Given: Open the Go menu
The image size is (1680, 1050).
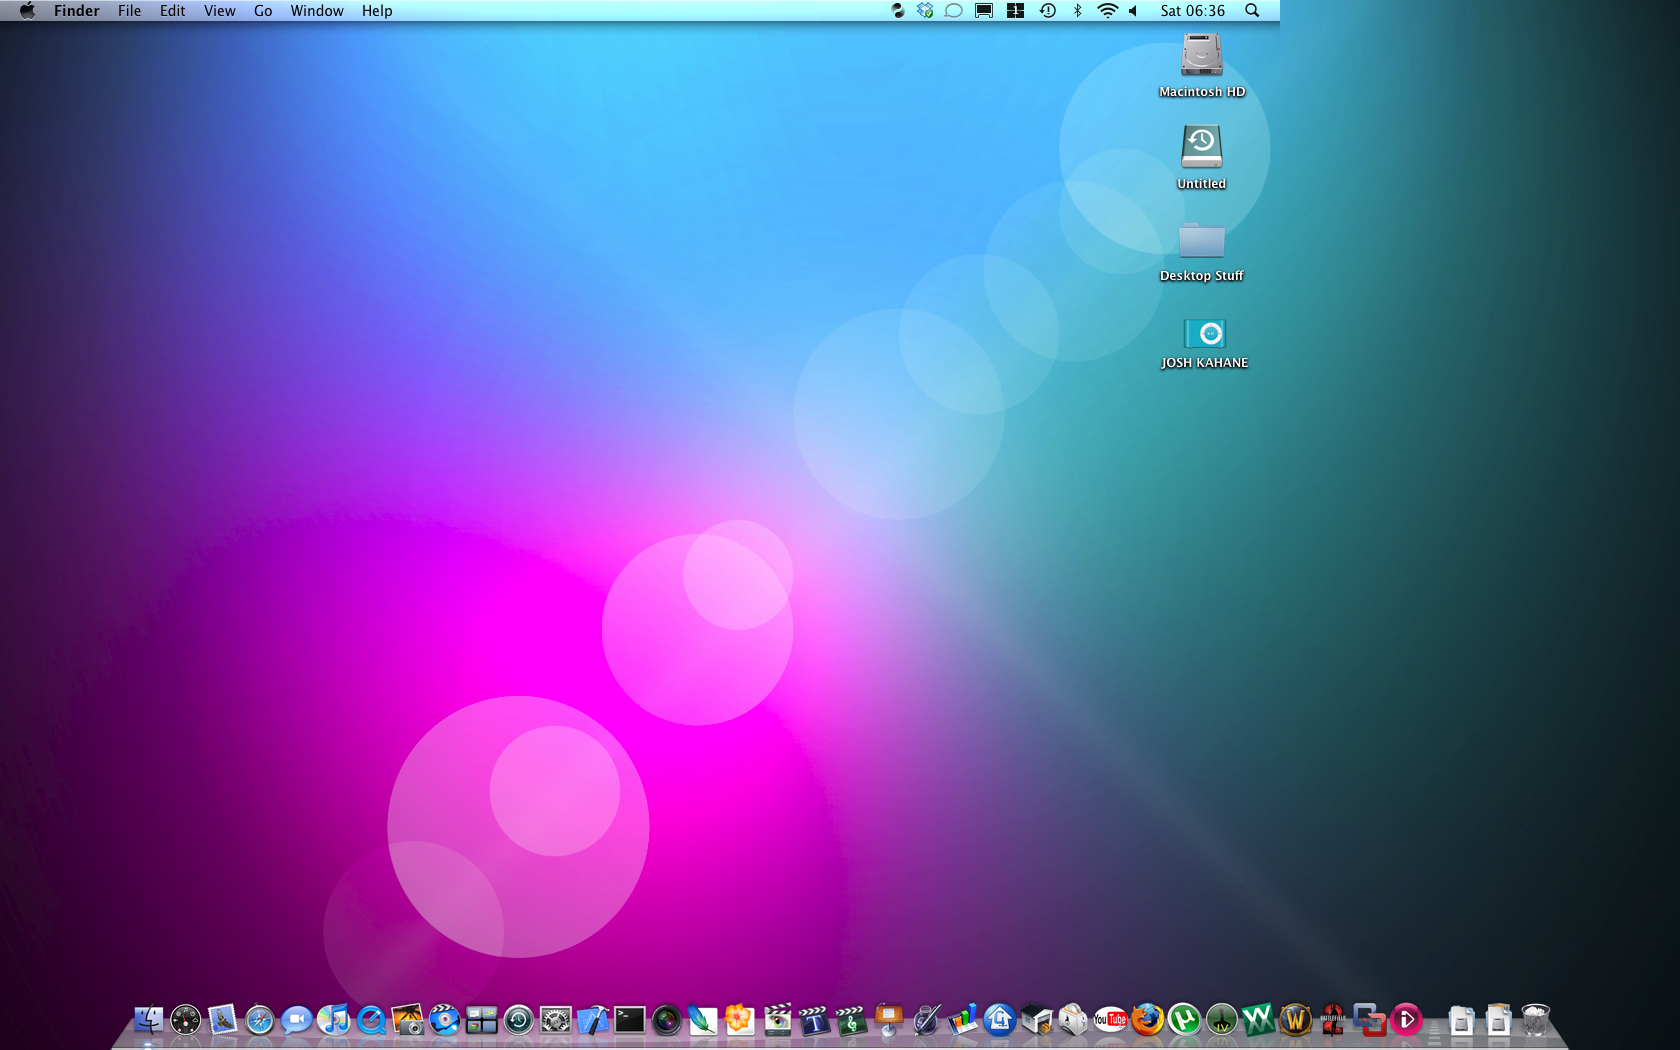Looking at the screenshot, I should (x=263, y=11).
